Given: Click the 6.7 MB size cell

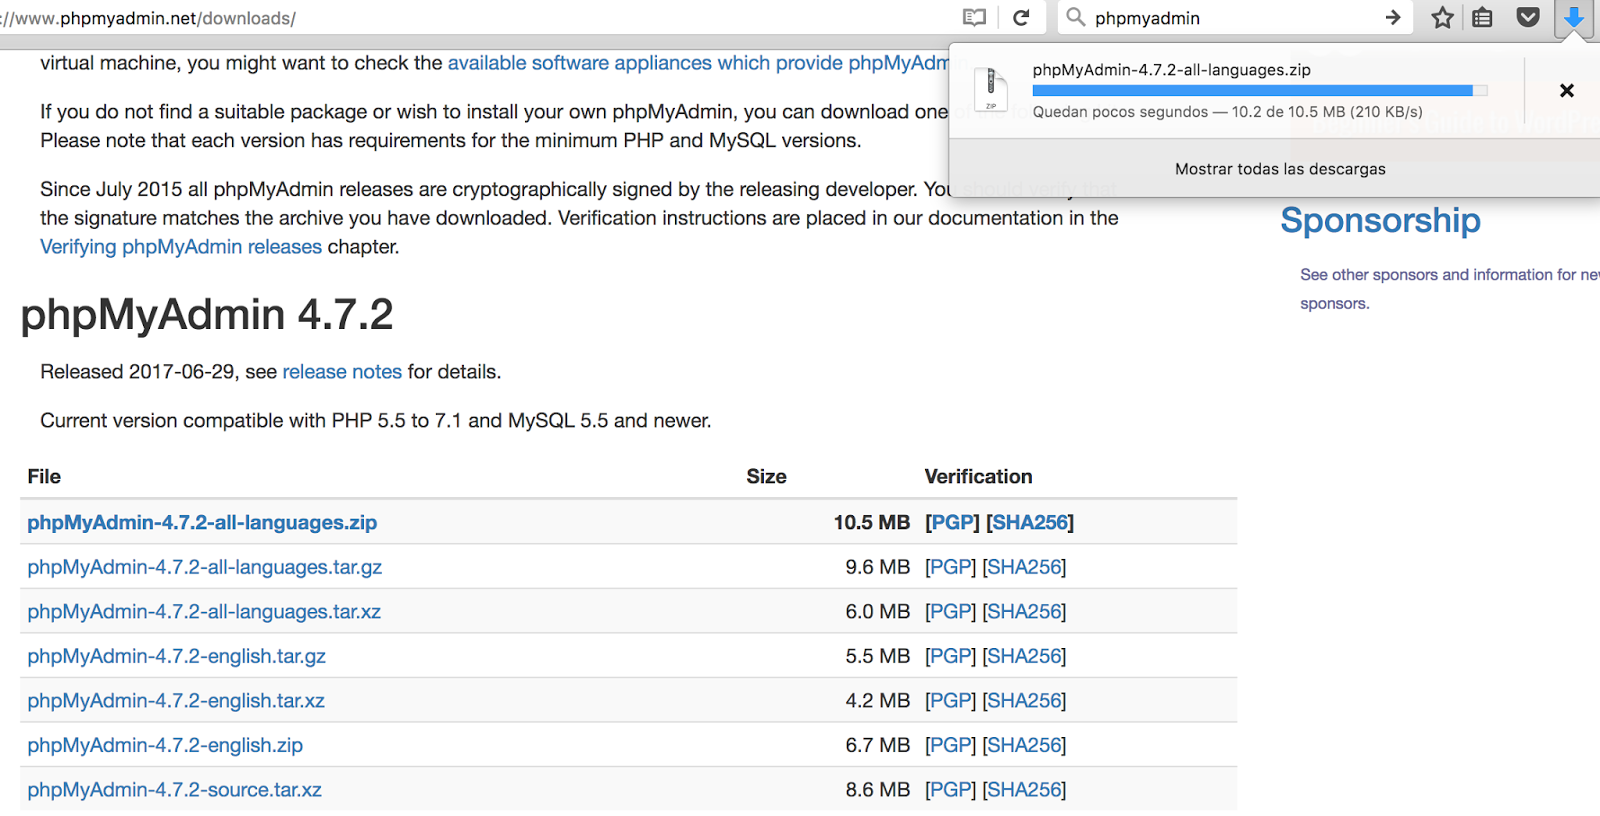Looking at the screenshot, I should [878, 745].
